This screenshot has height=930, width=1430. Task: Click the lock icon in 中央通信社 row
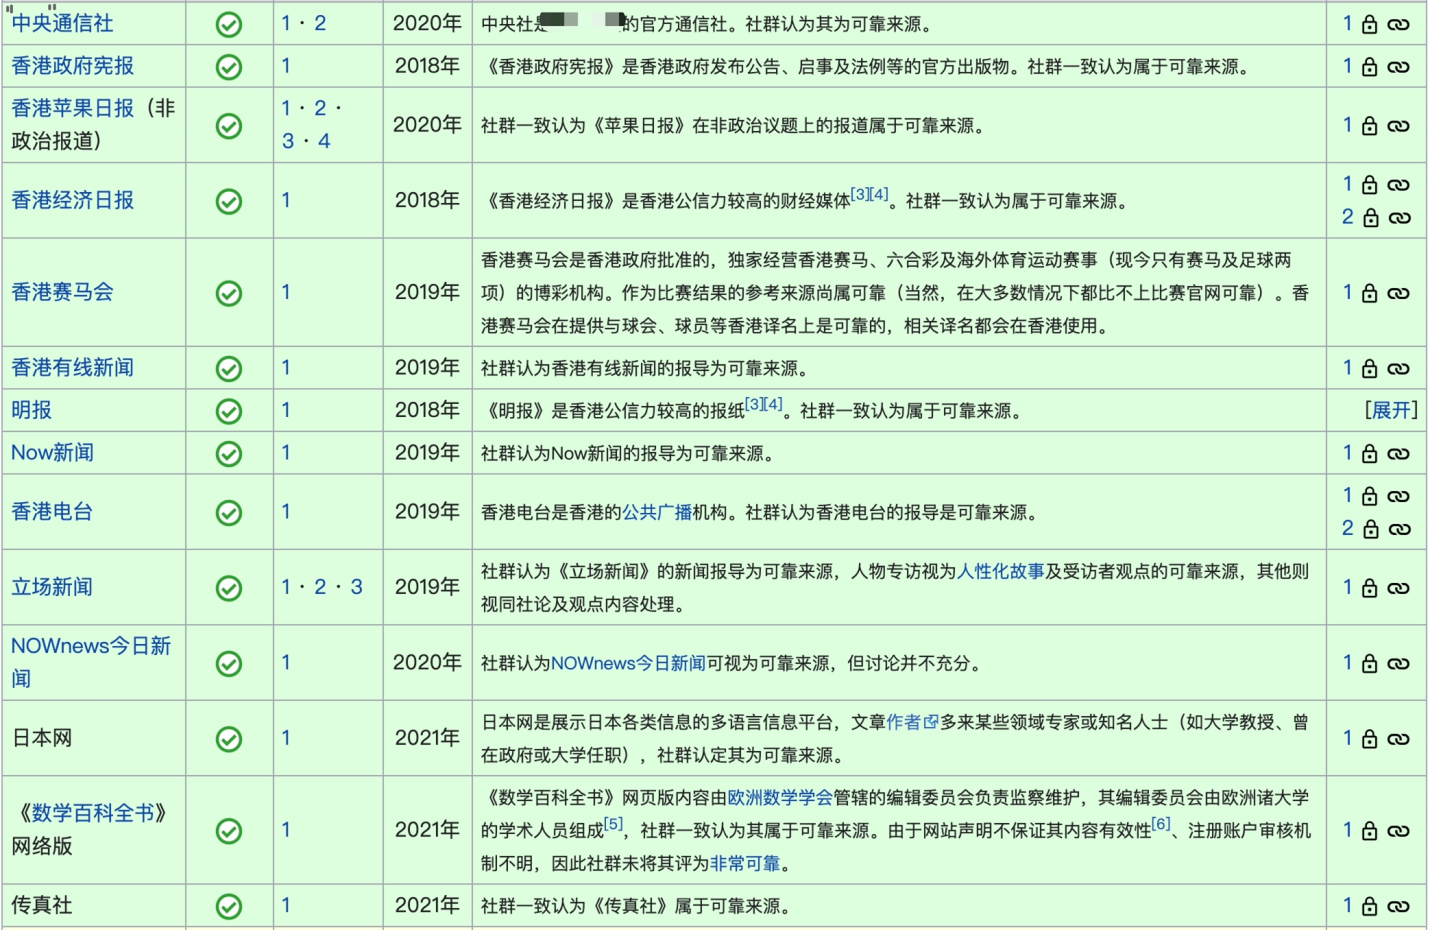click(1370, 24)
